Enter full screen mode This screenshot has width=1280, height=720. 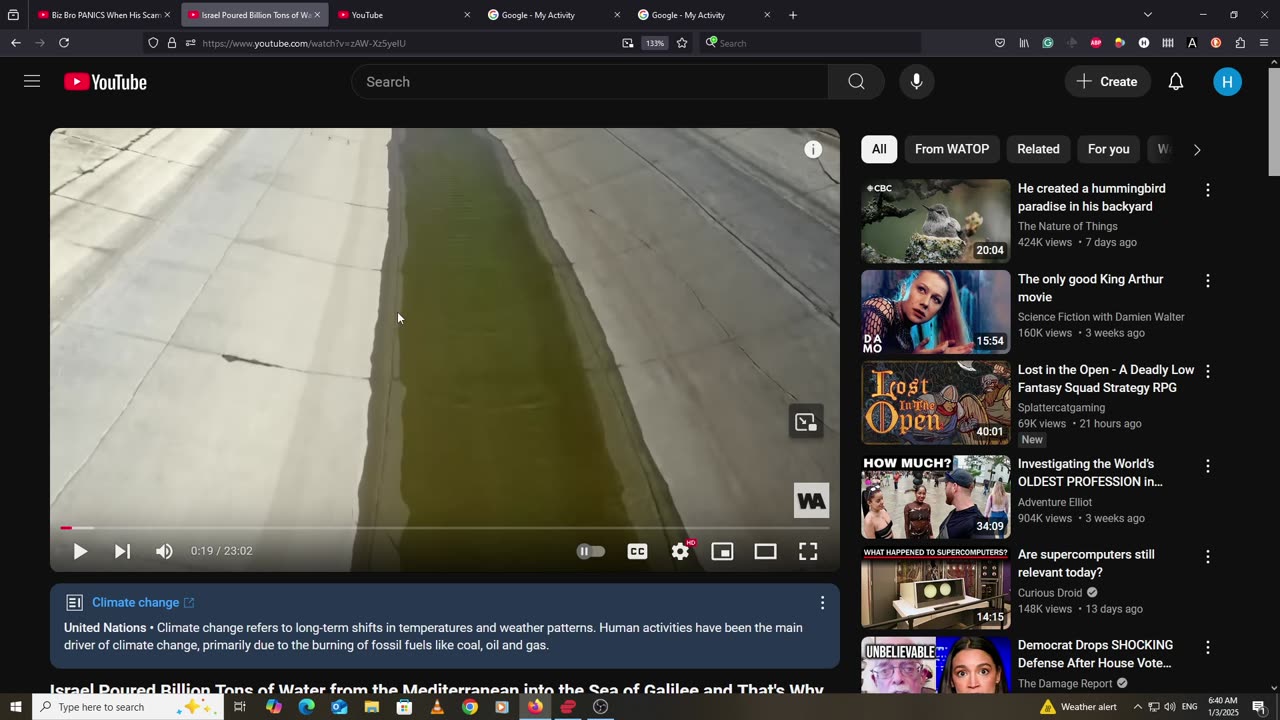pos(808,551)
